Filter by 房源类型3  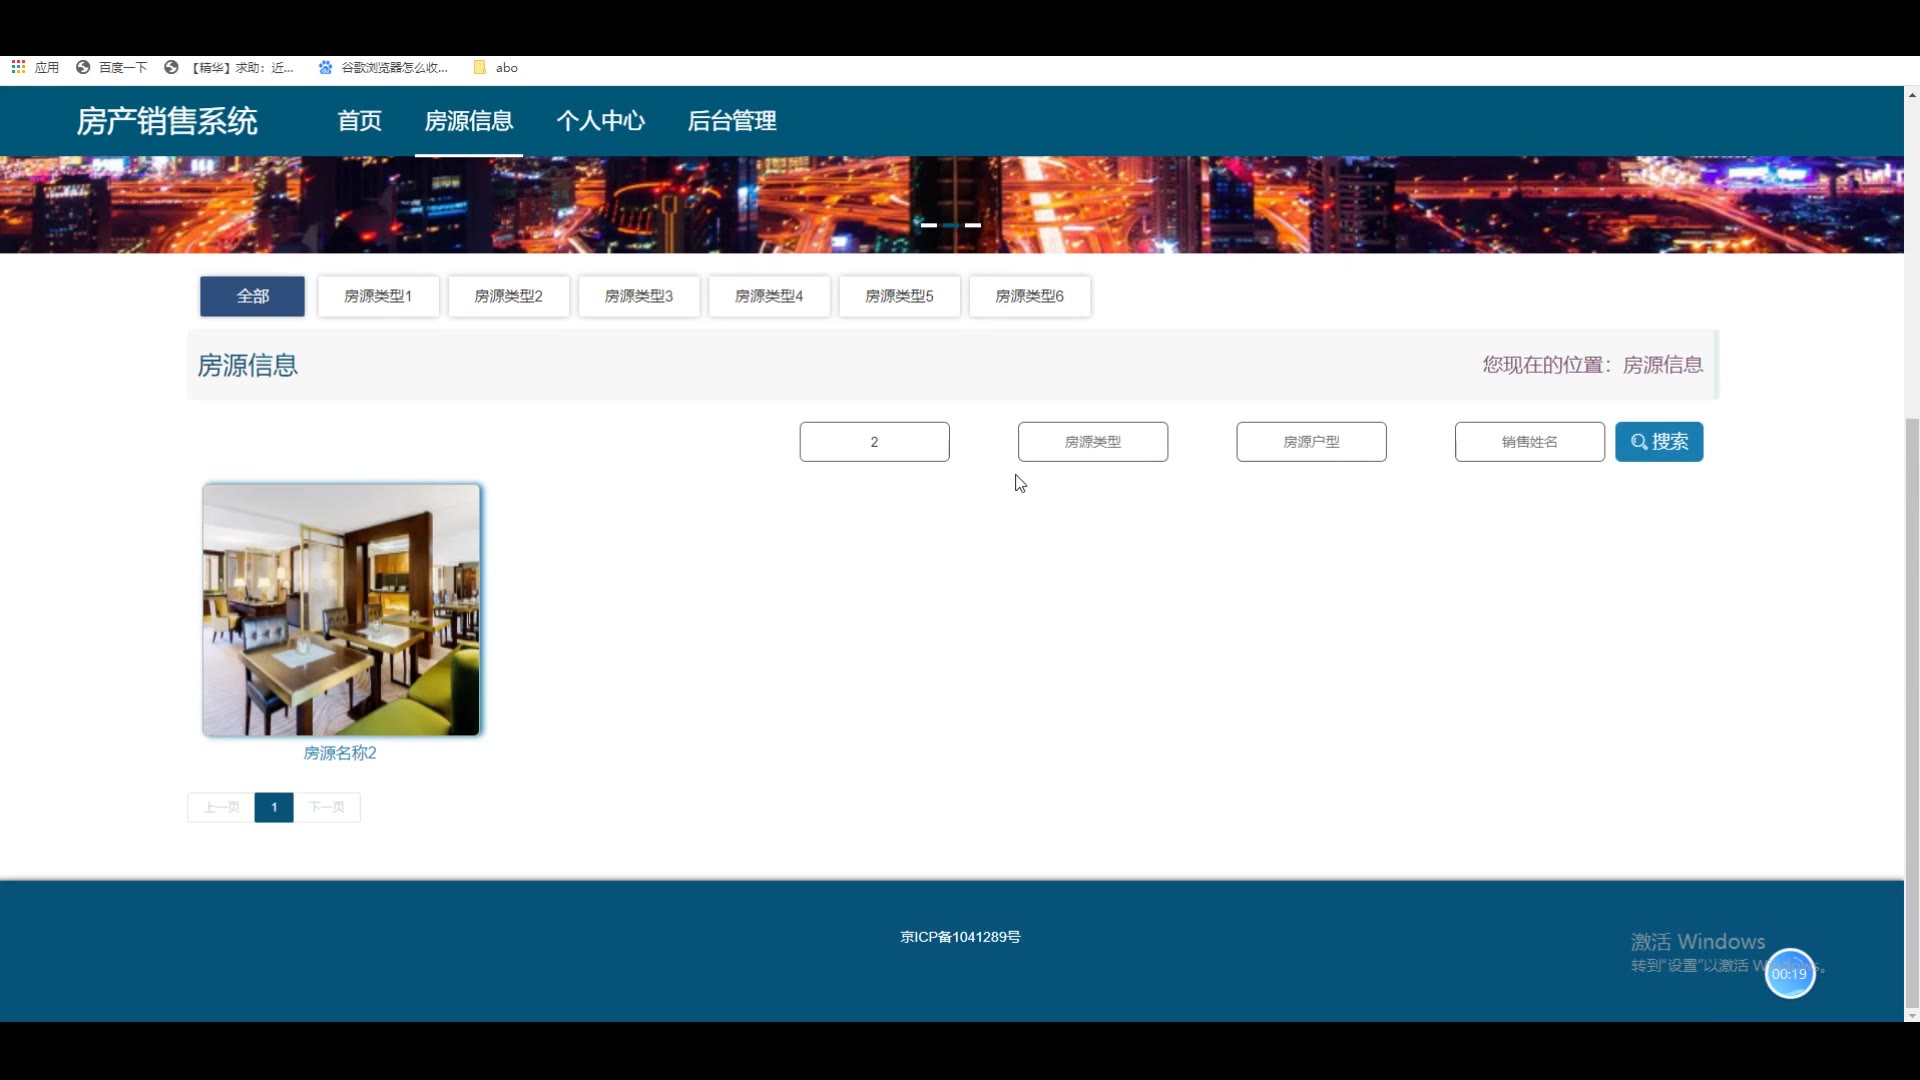click(639, 296)
